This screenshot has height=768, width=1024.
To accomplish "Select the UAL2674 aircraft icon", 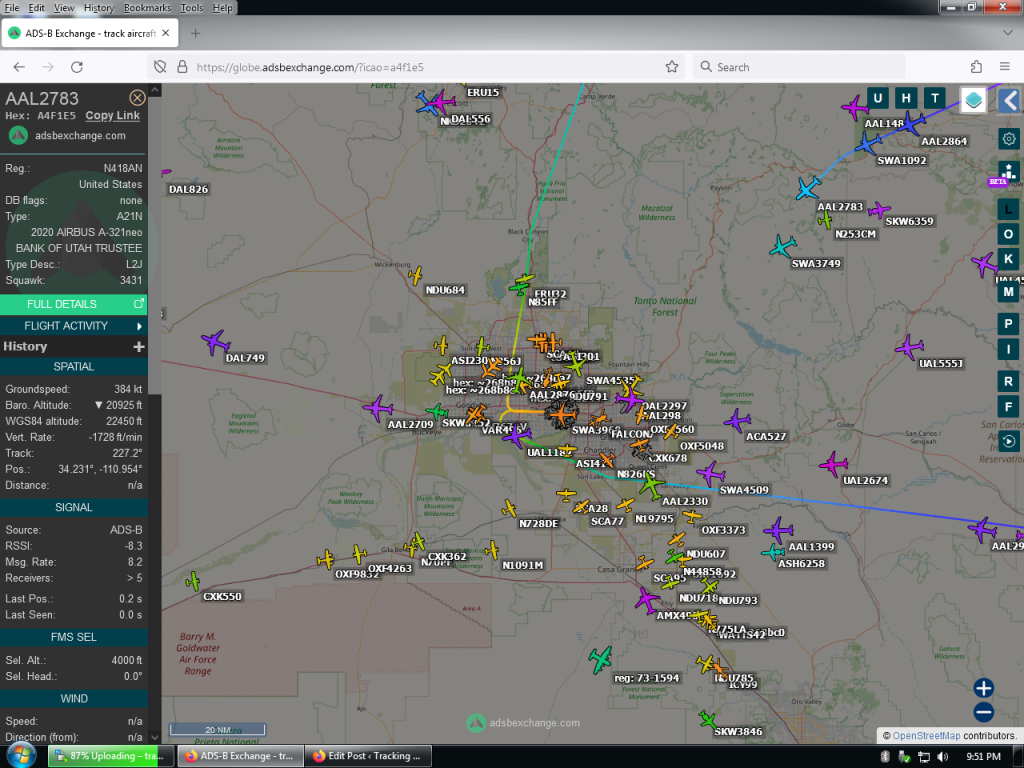I will [x=833, y=464].
